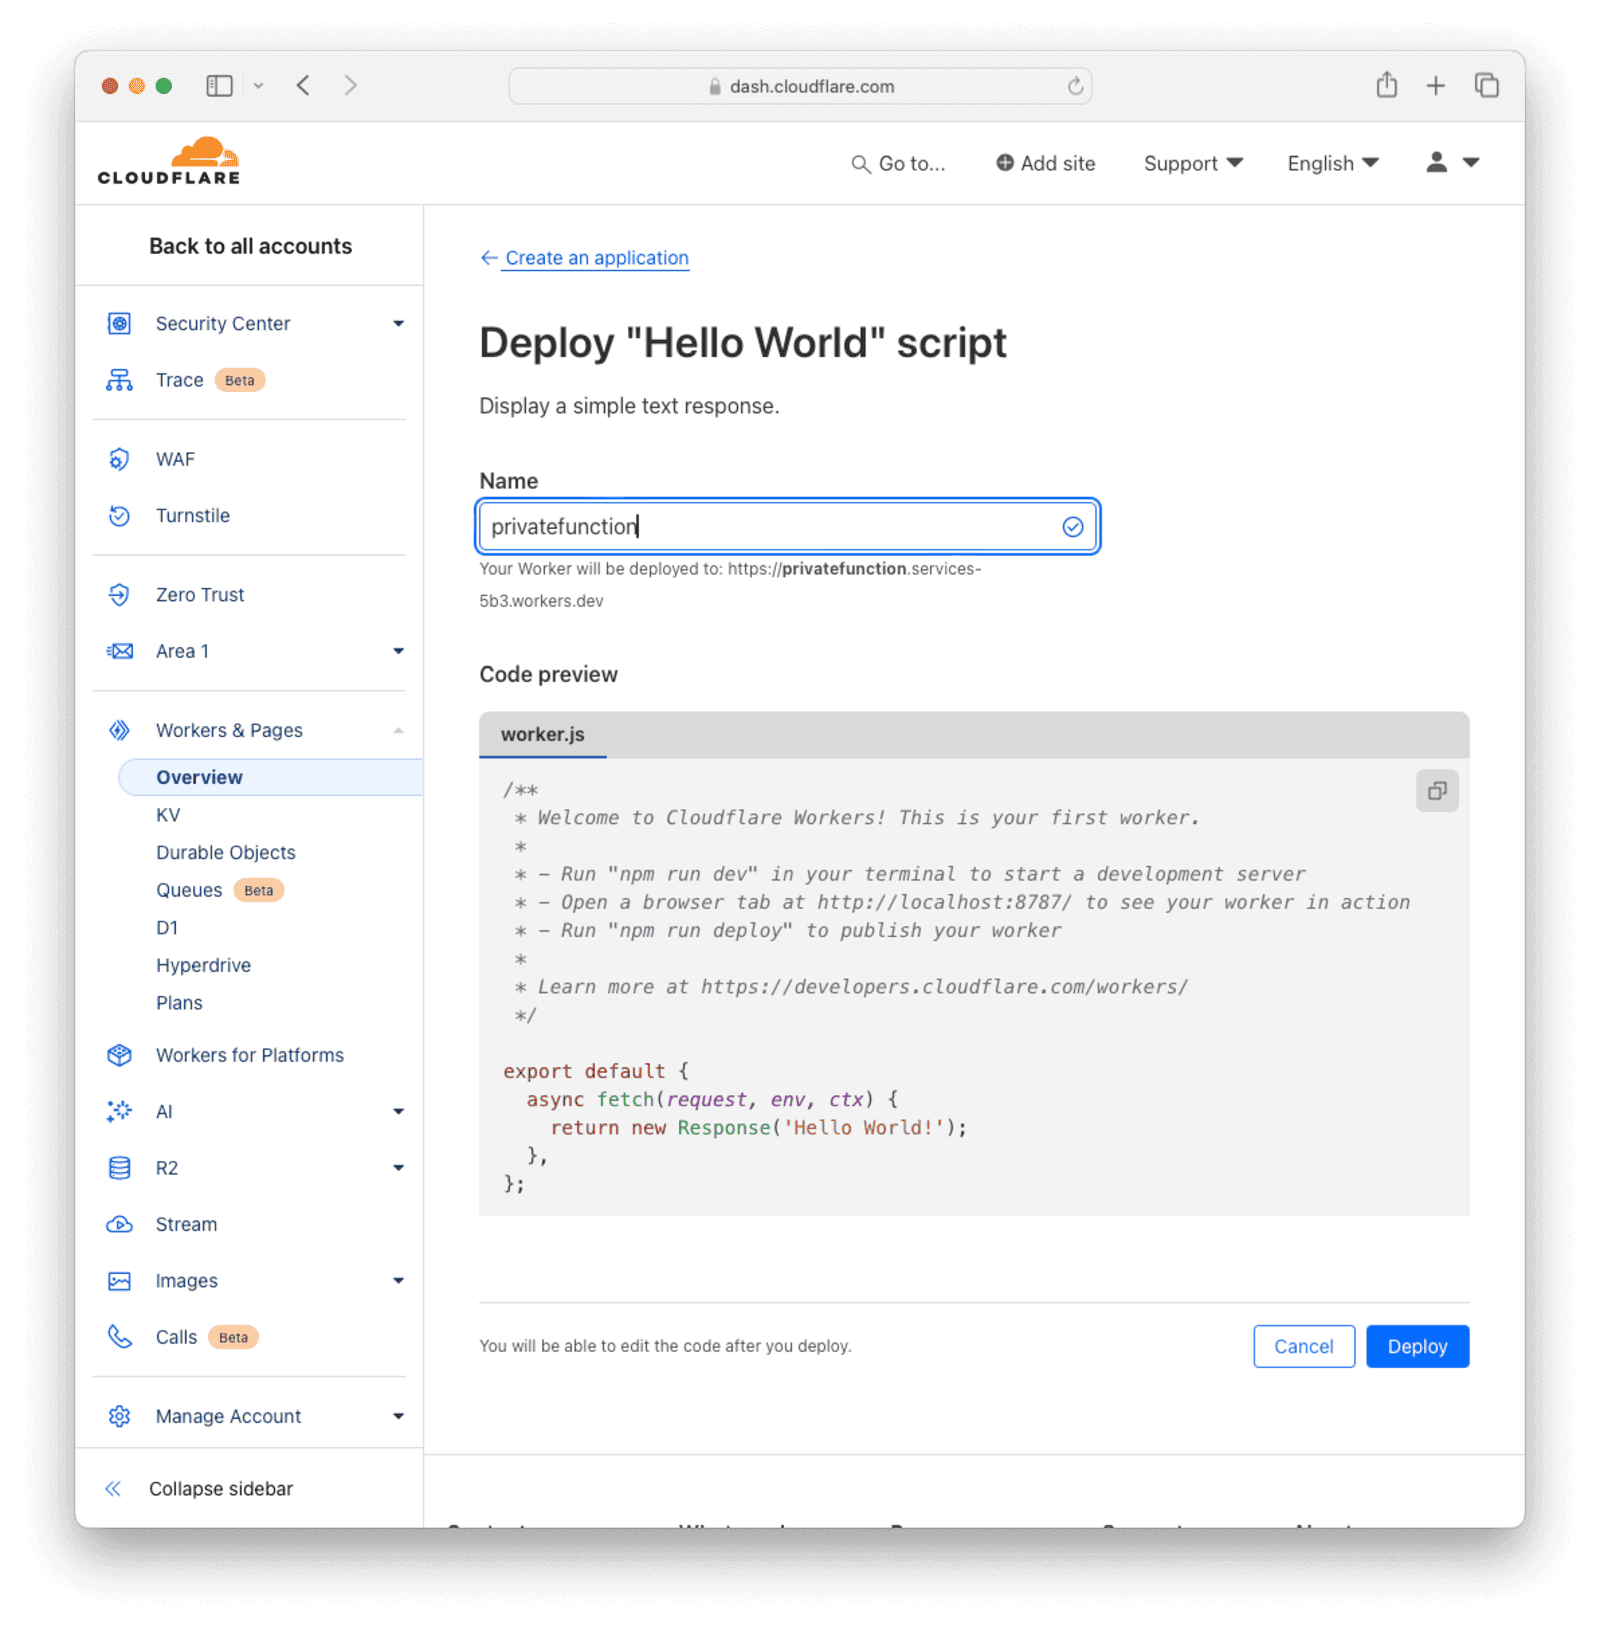
Task: Expand the R2 section
Action: [398, 1168]
